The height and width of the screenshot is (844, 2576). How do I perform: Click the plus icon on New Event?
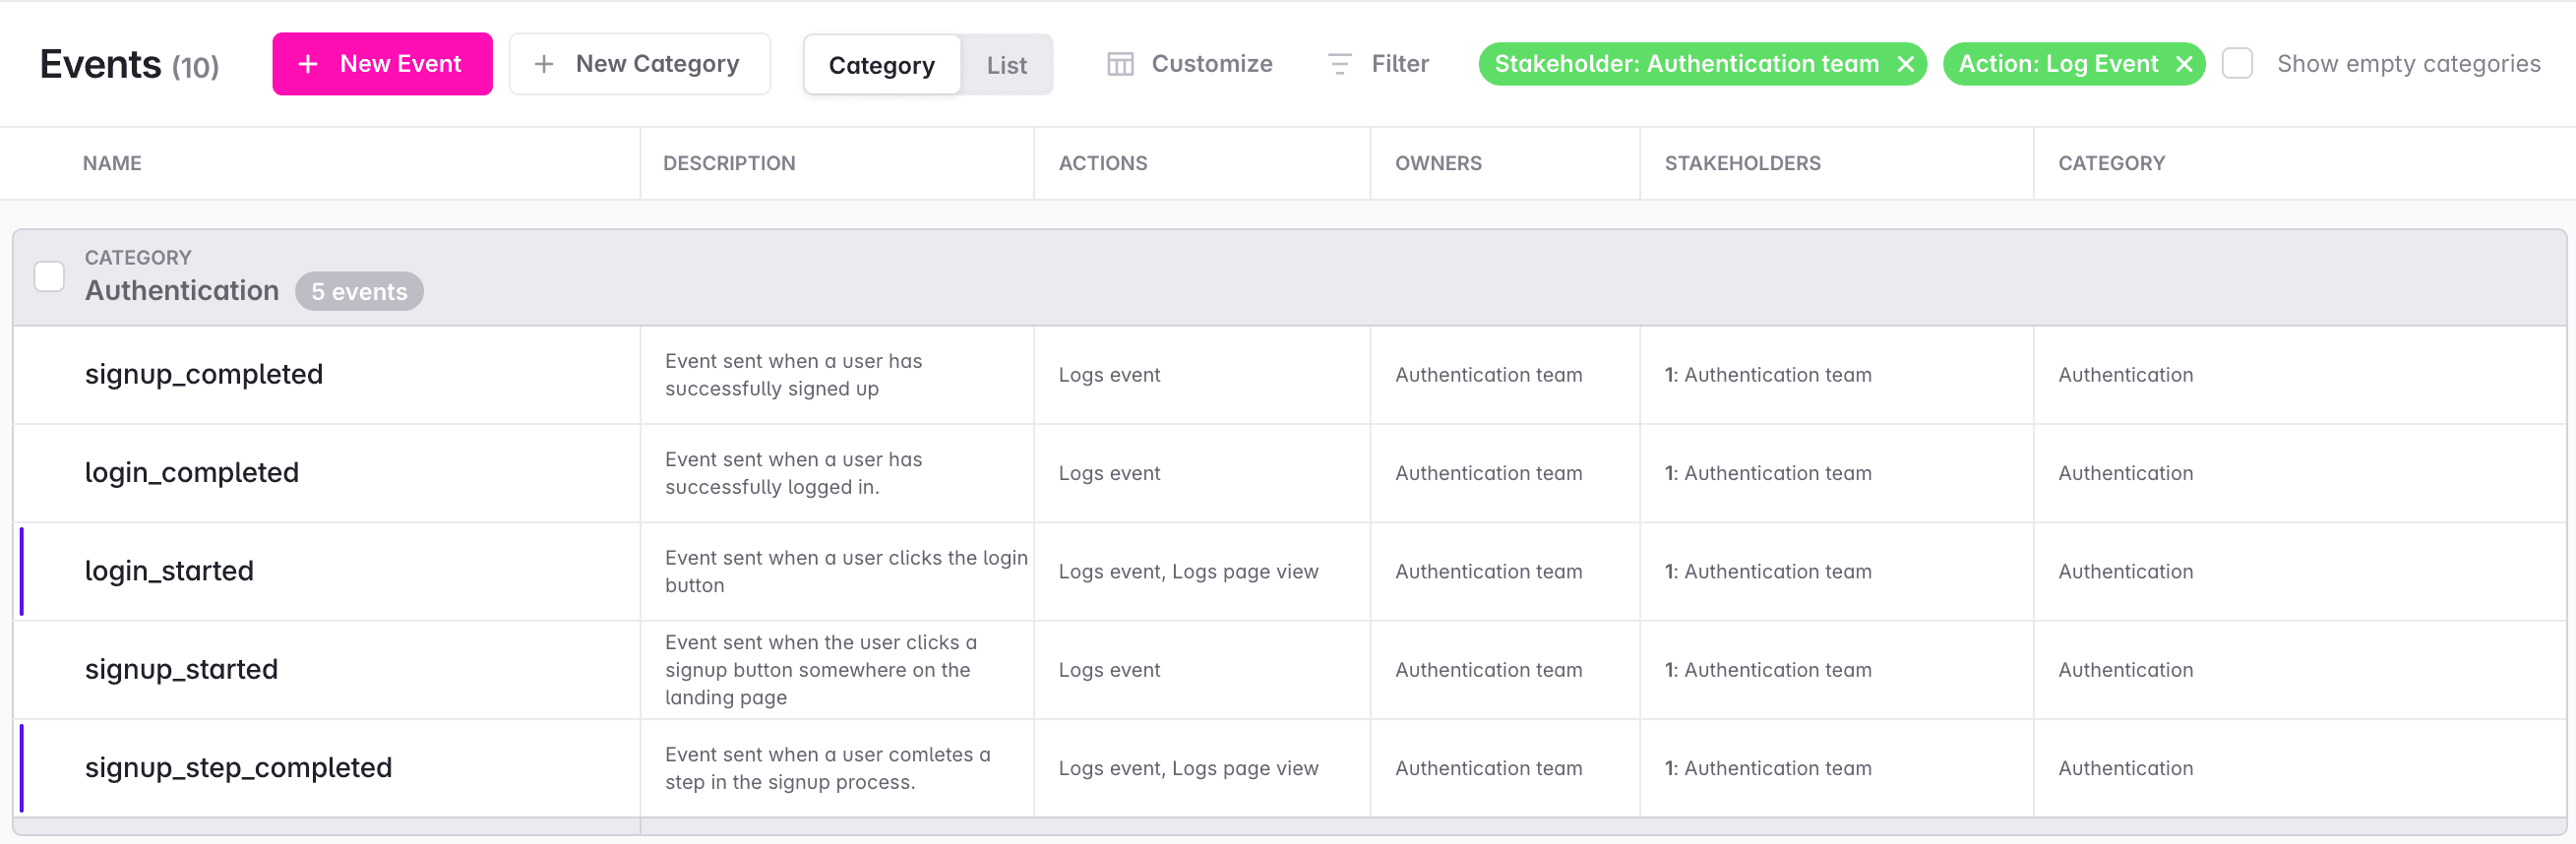point(308,64)
